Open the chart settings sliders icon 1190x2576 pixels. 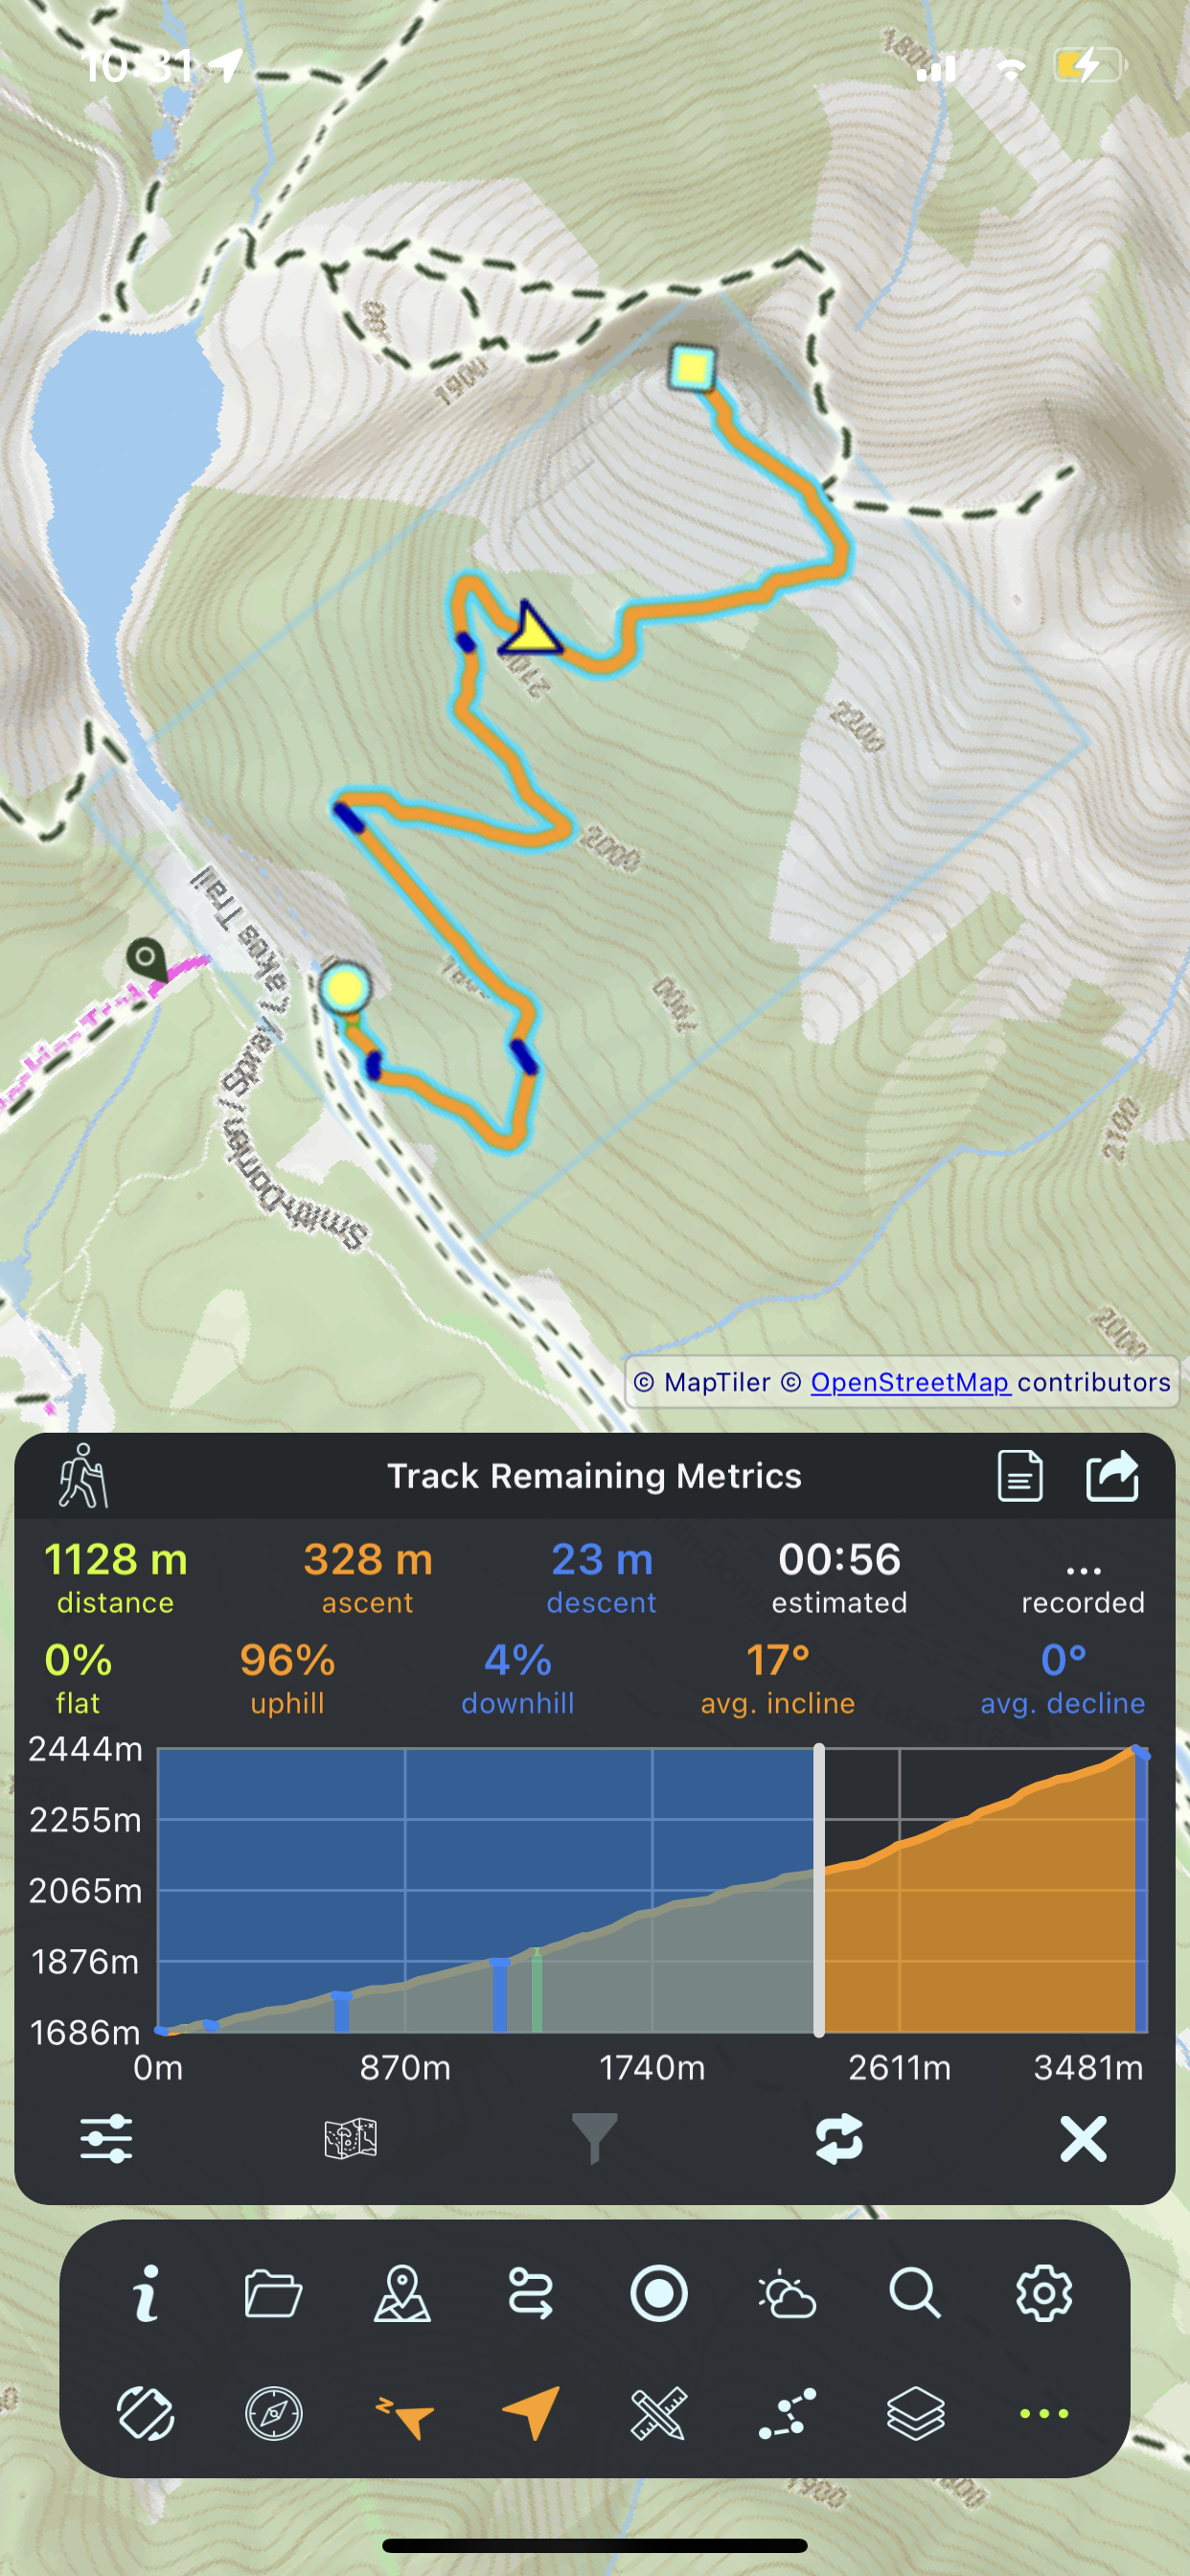(x=106, y=2139)
